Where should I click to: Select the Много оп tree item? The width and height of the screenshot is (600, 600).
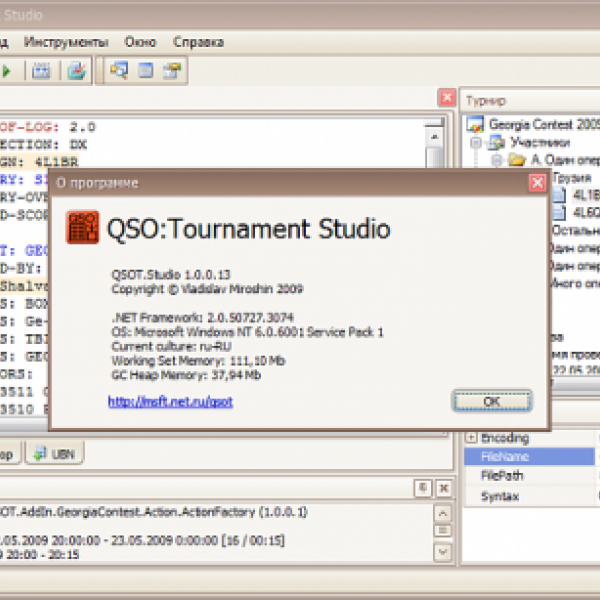(x=575, y=283)
